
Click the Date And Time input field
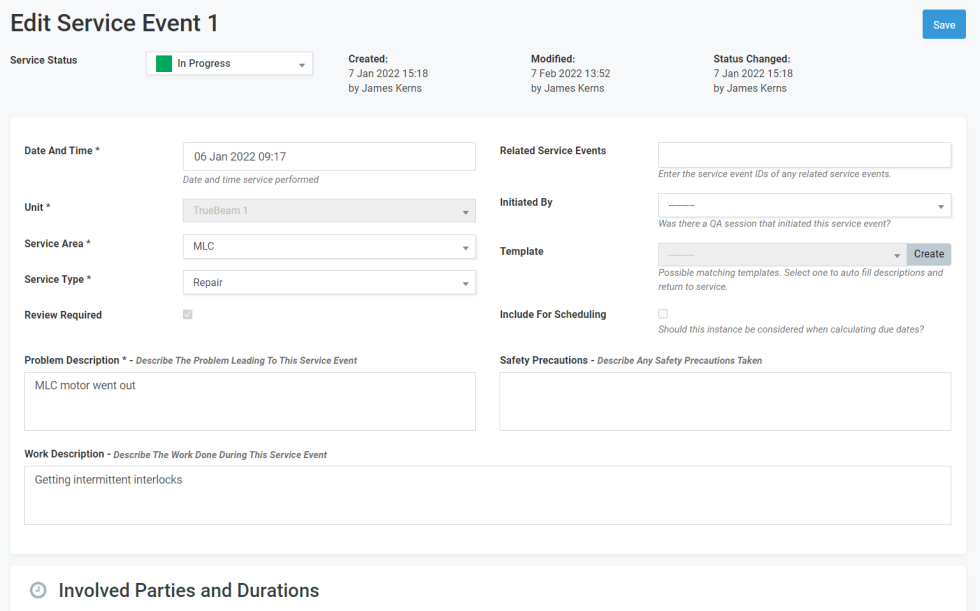pos(329,156)
